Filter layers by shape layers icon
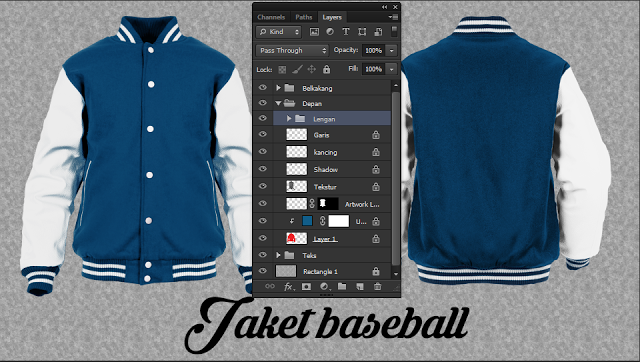 [x=362, y=32]
